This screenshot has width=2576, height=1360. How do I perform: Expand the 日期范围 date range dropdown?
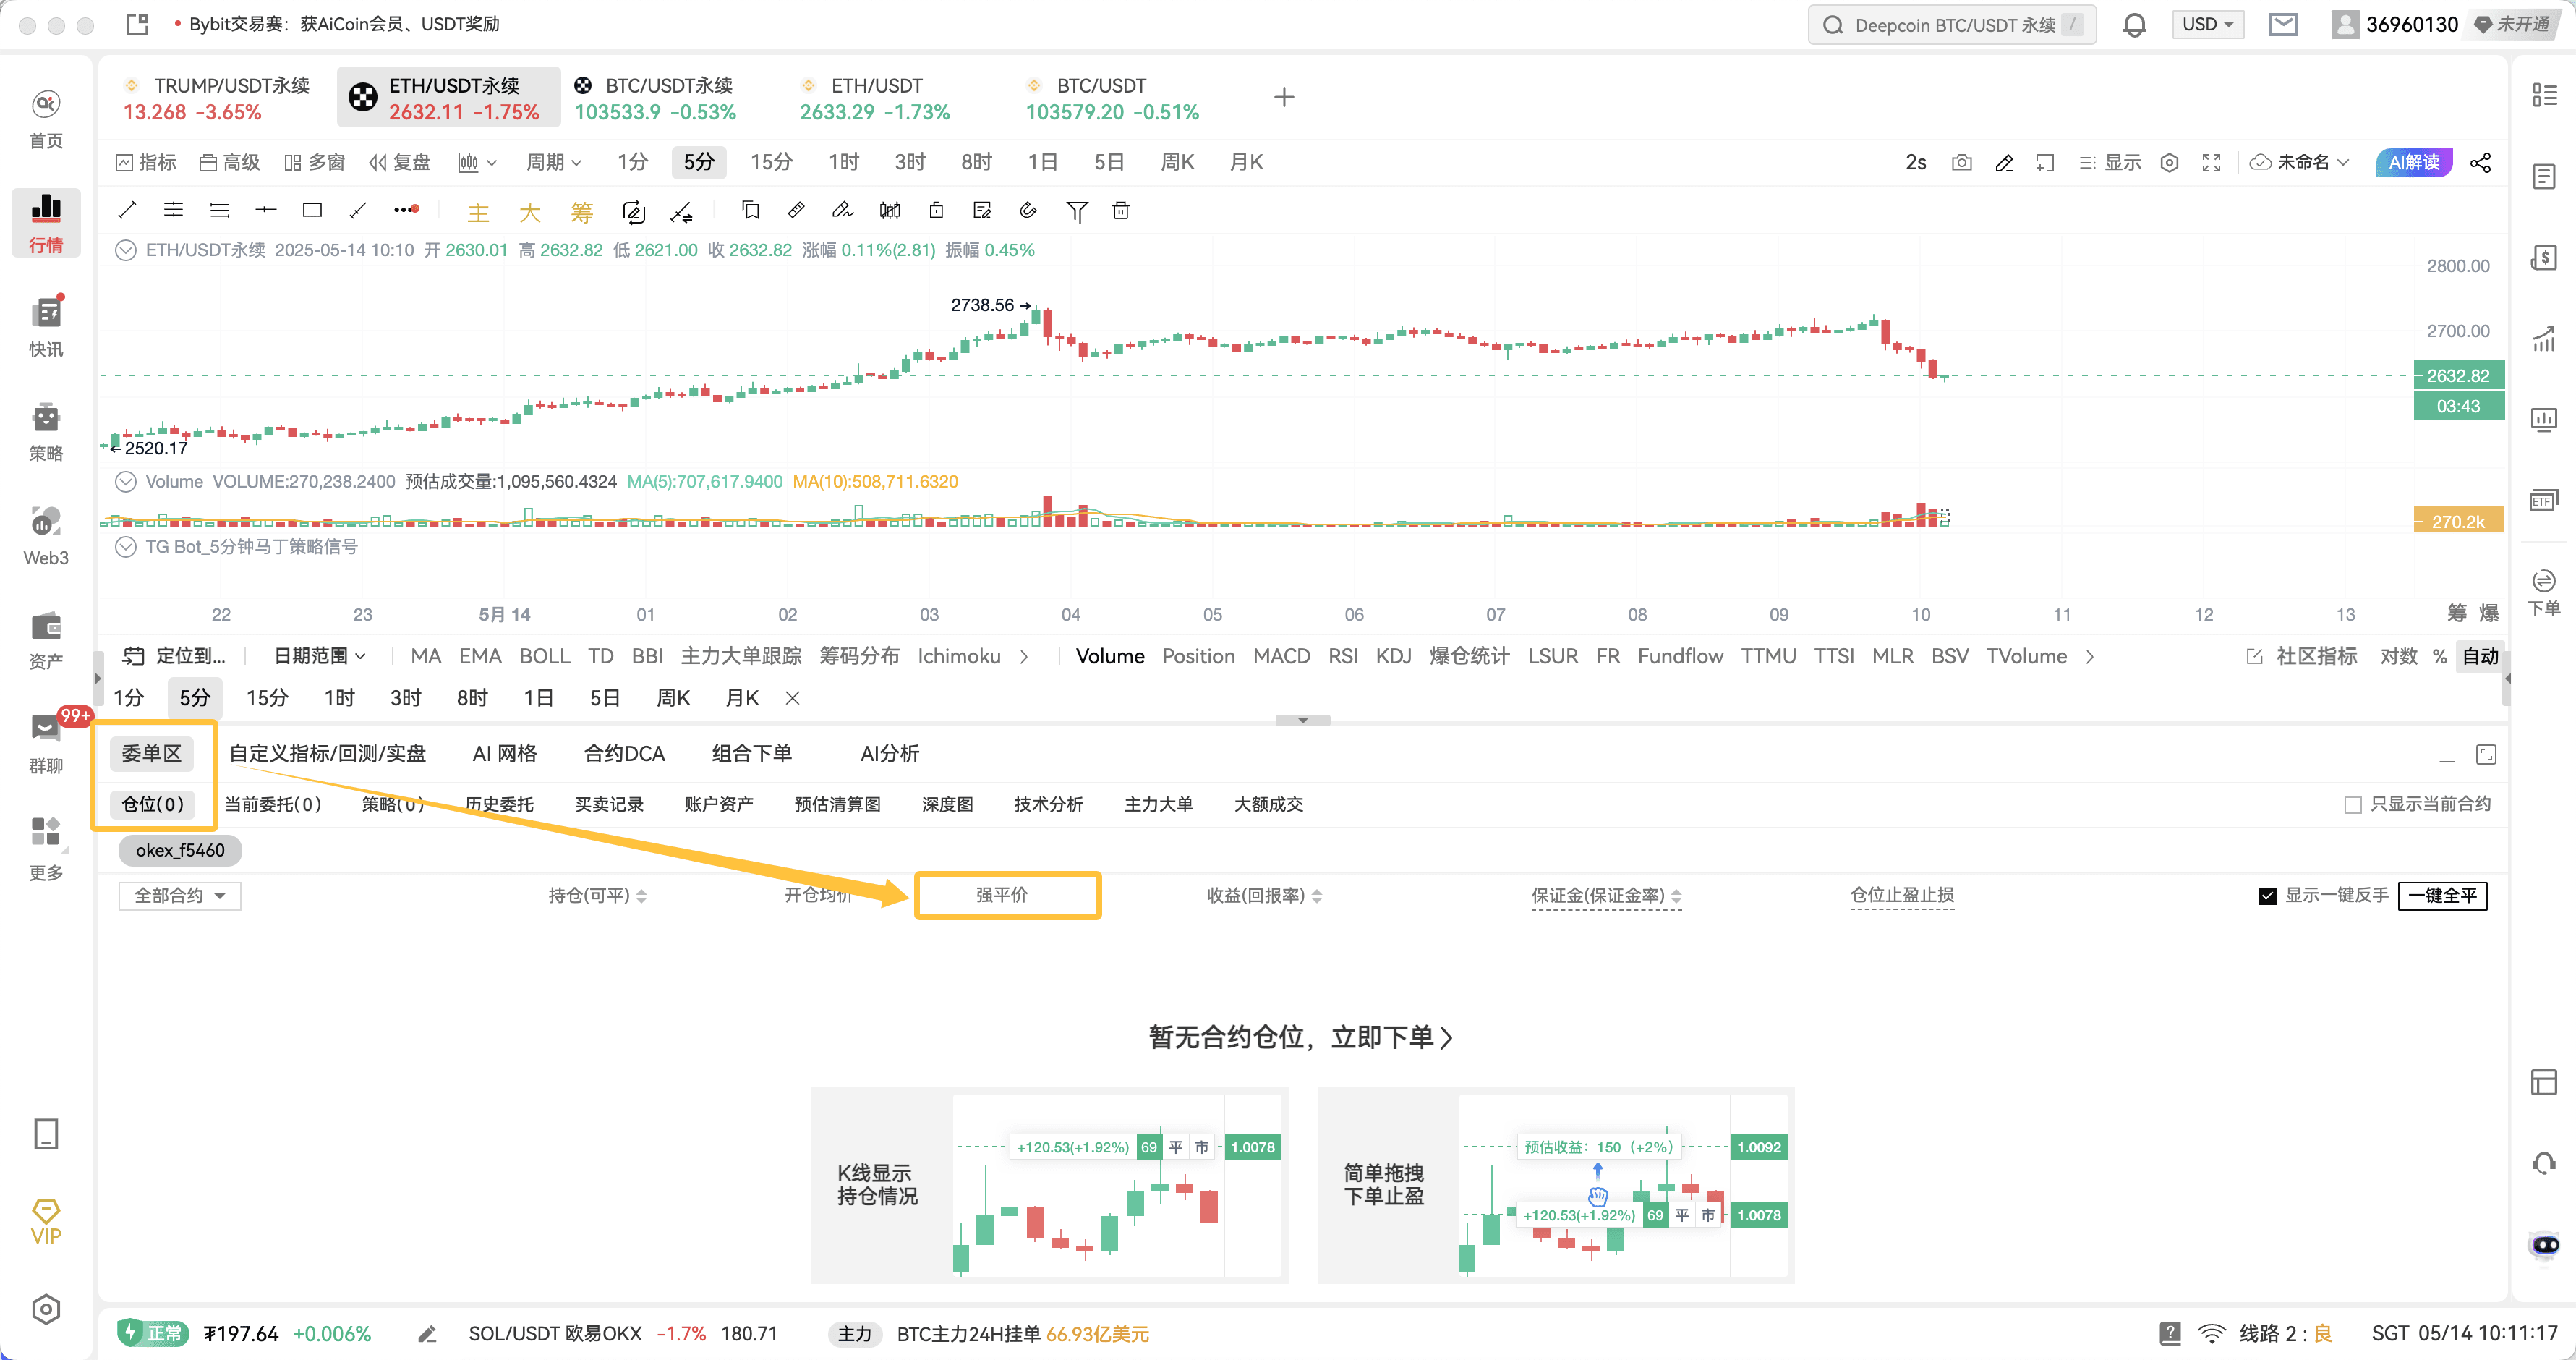(320, 656)
